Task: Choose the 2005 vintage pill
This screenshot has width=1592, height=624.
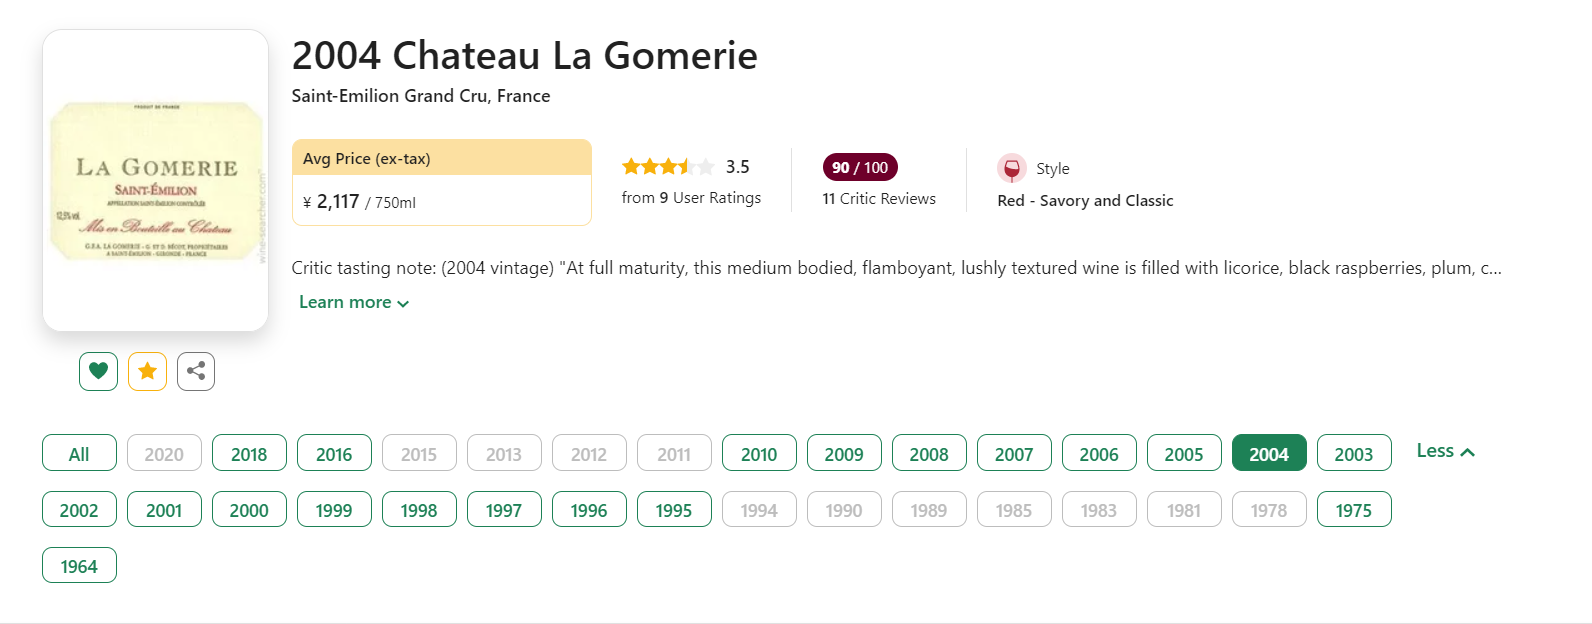Action: pyautogui.click(x=1184, y=453)
